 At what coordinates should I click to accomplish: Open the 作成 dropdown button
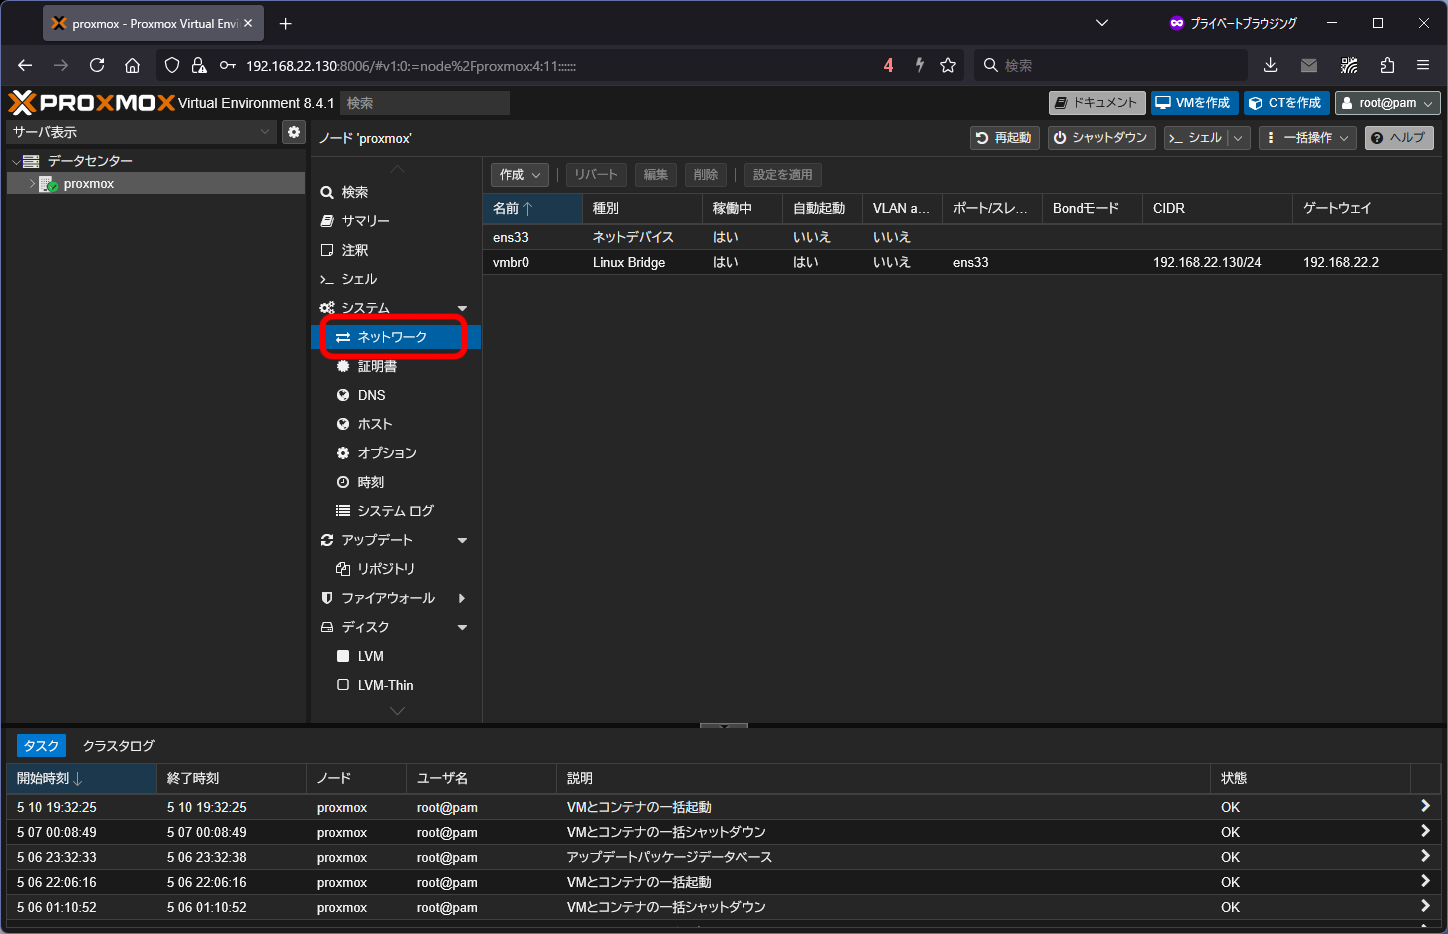(520, 175)
